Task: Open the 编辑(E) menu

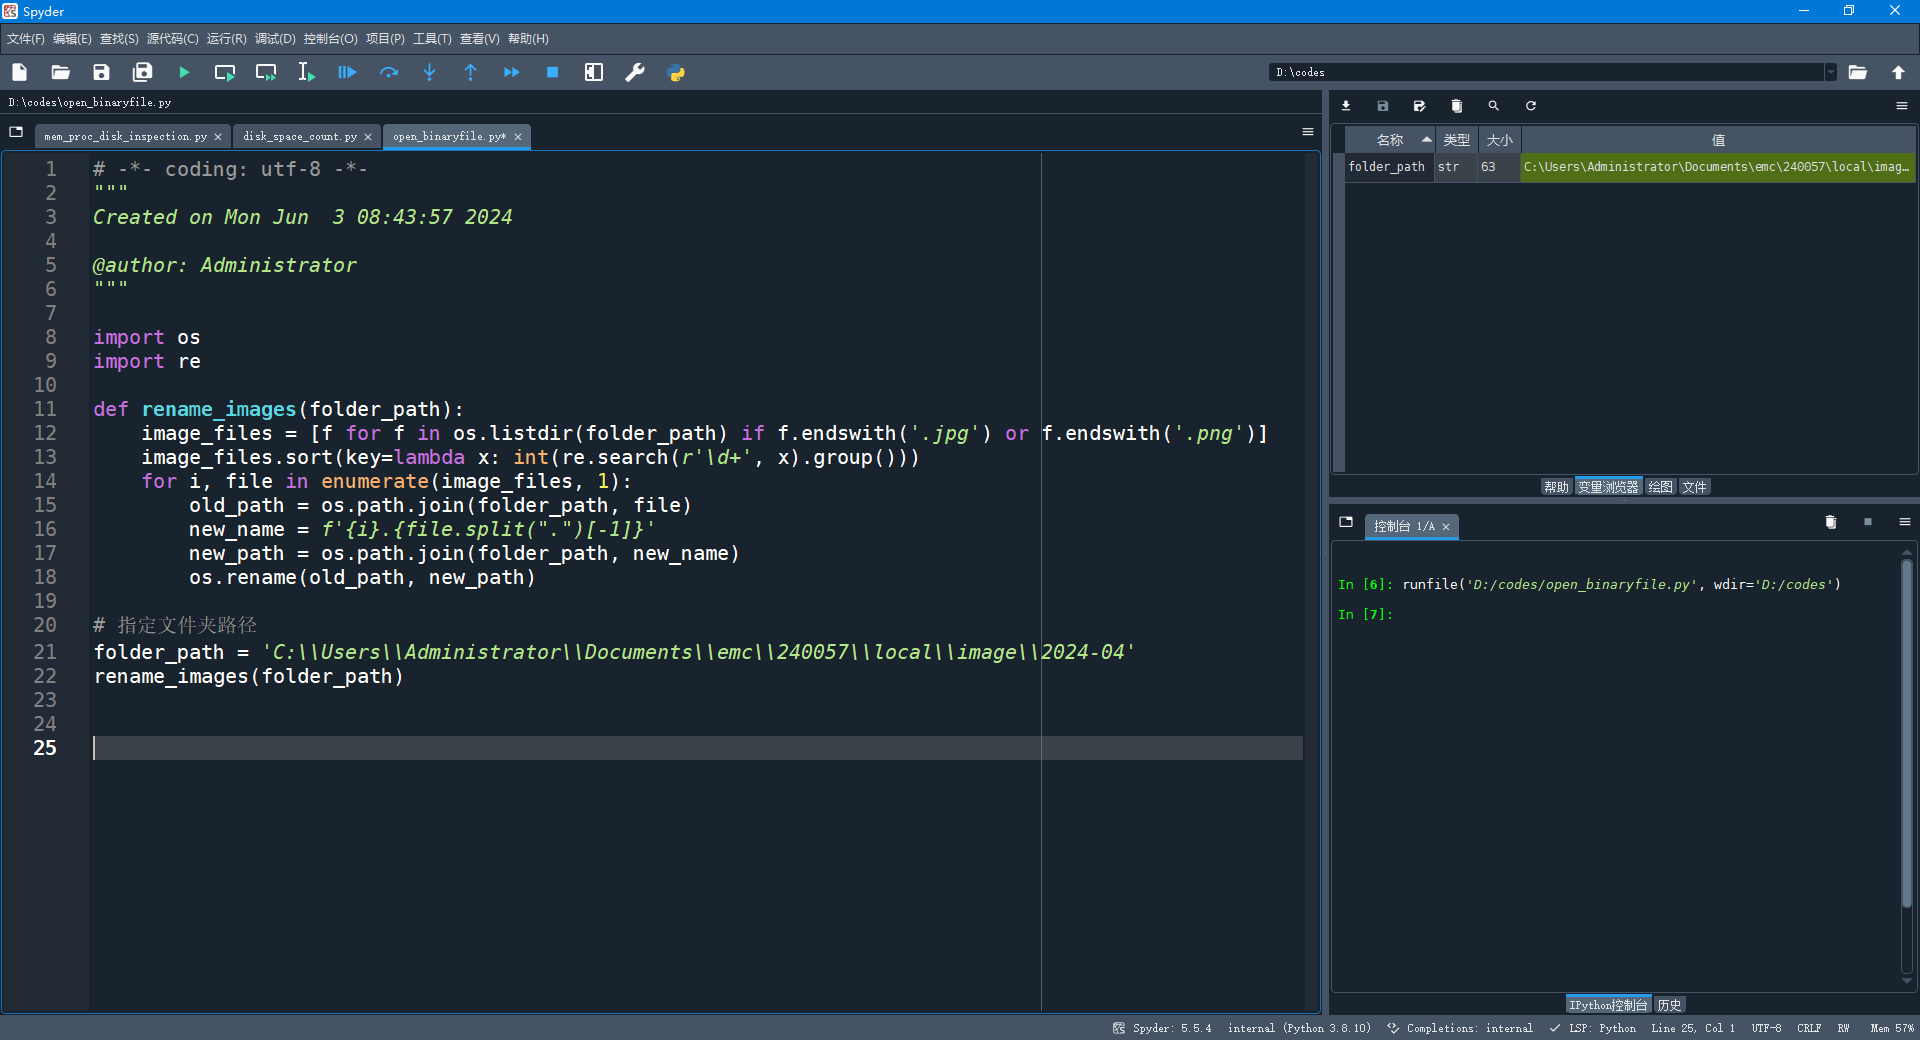Action: pyautogui.click(x=72, y=39)
